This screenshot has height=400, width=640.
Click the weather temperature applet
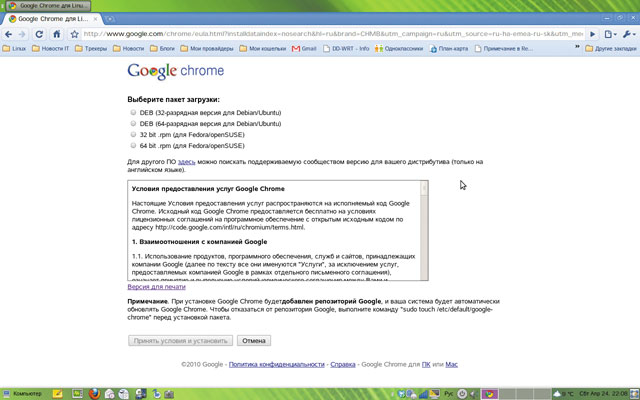click(564, 394)
